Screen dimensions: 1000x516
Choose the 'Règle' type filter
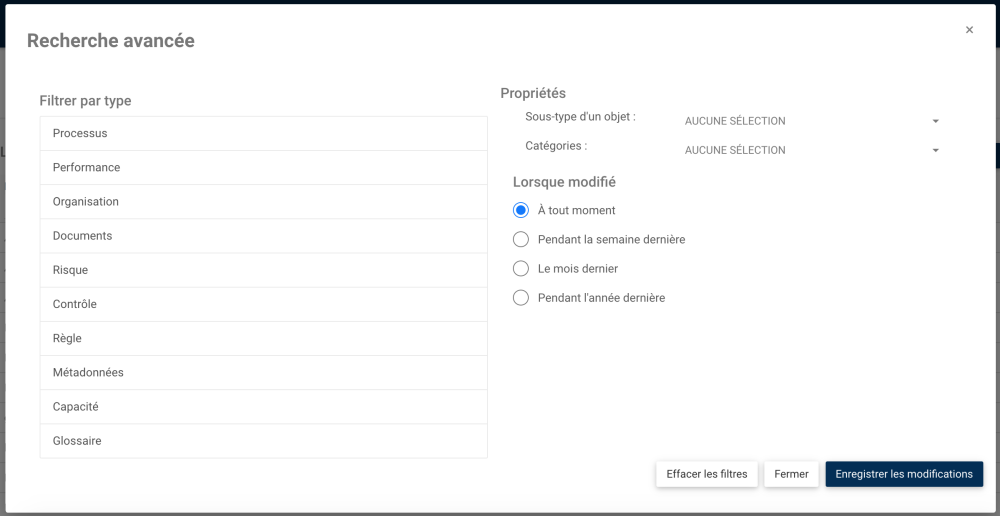[x=263, y=338]
